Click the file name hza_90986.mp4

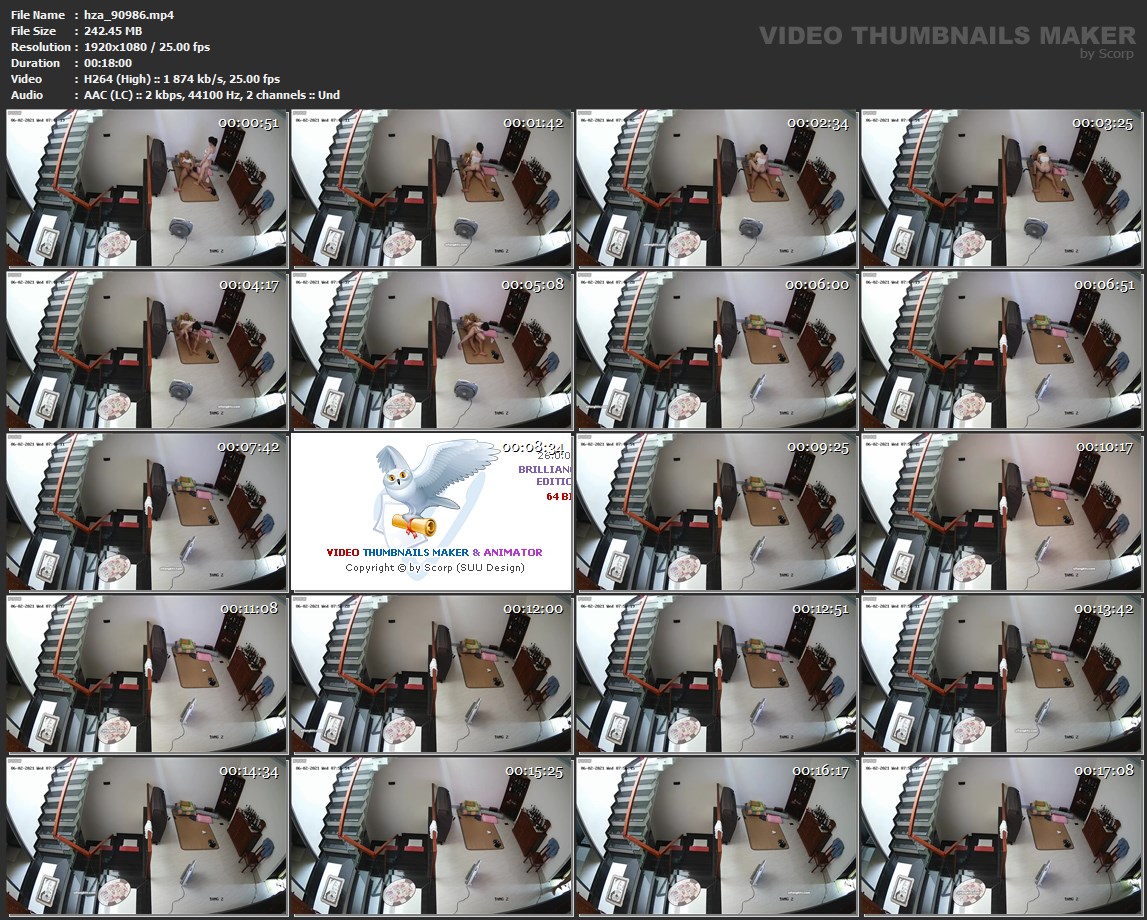point(129,15)
